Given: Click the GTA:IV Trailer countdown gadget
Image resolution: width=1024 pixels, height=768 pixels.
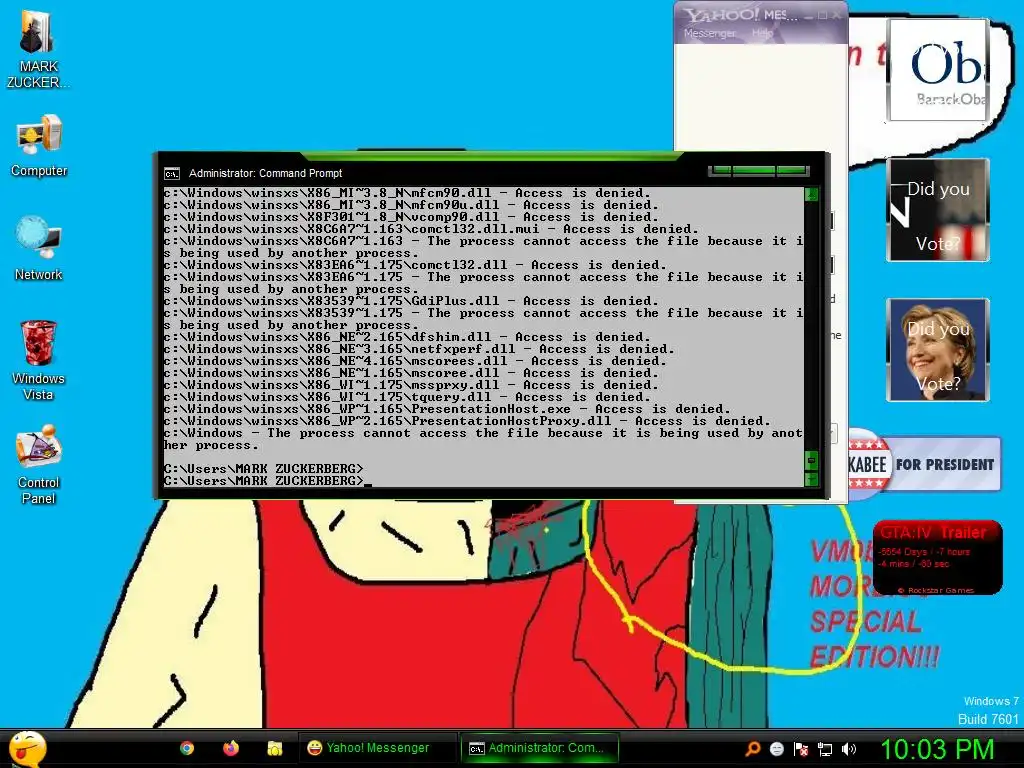Looking at the screenshot, I should pyautogui.click(x=937, y=557).
